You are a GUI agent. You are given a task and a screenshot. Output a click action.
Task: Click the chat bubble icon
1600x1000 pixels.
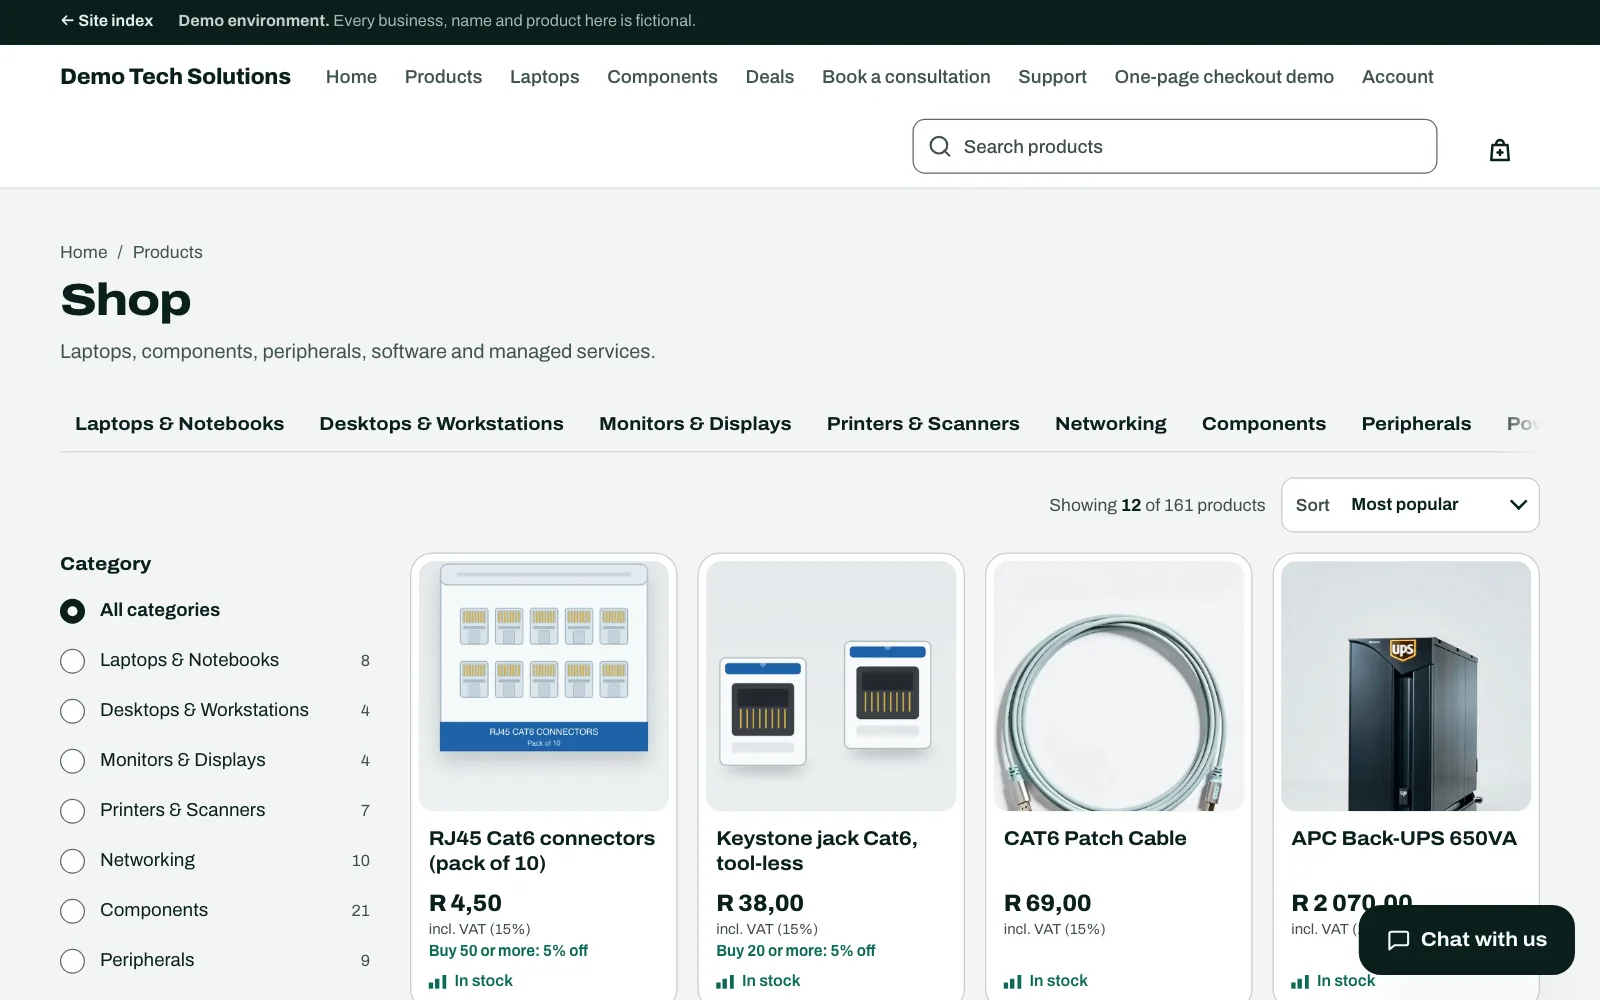coord(1398,940)
